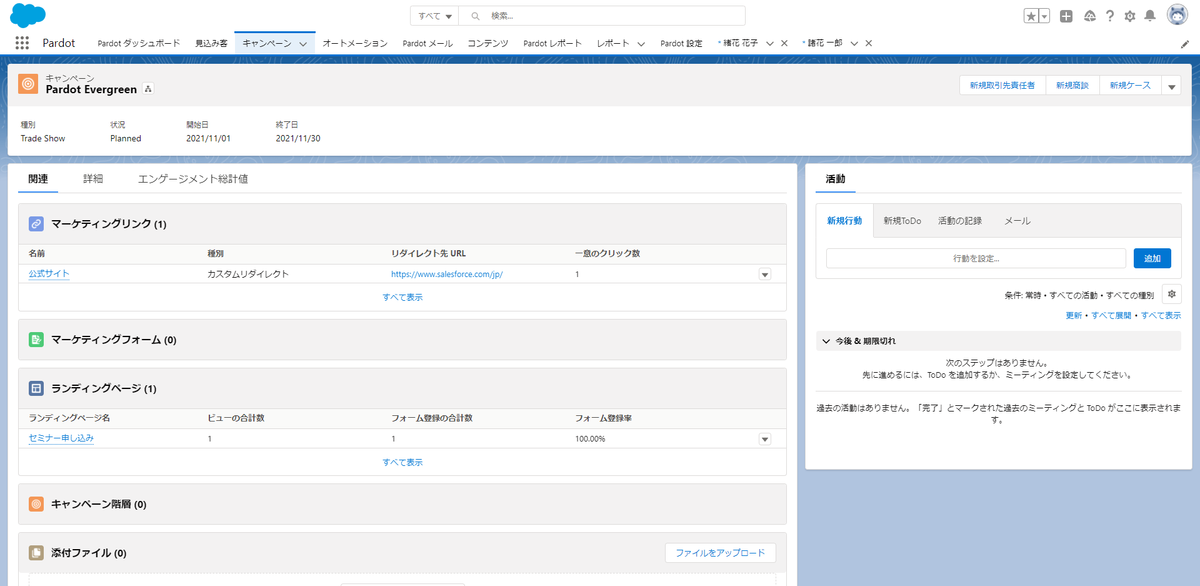Open the favorites star icon
This screenshot has height=586, width=1200.
coord(1031,16)
